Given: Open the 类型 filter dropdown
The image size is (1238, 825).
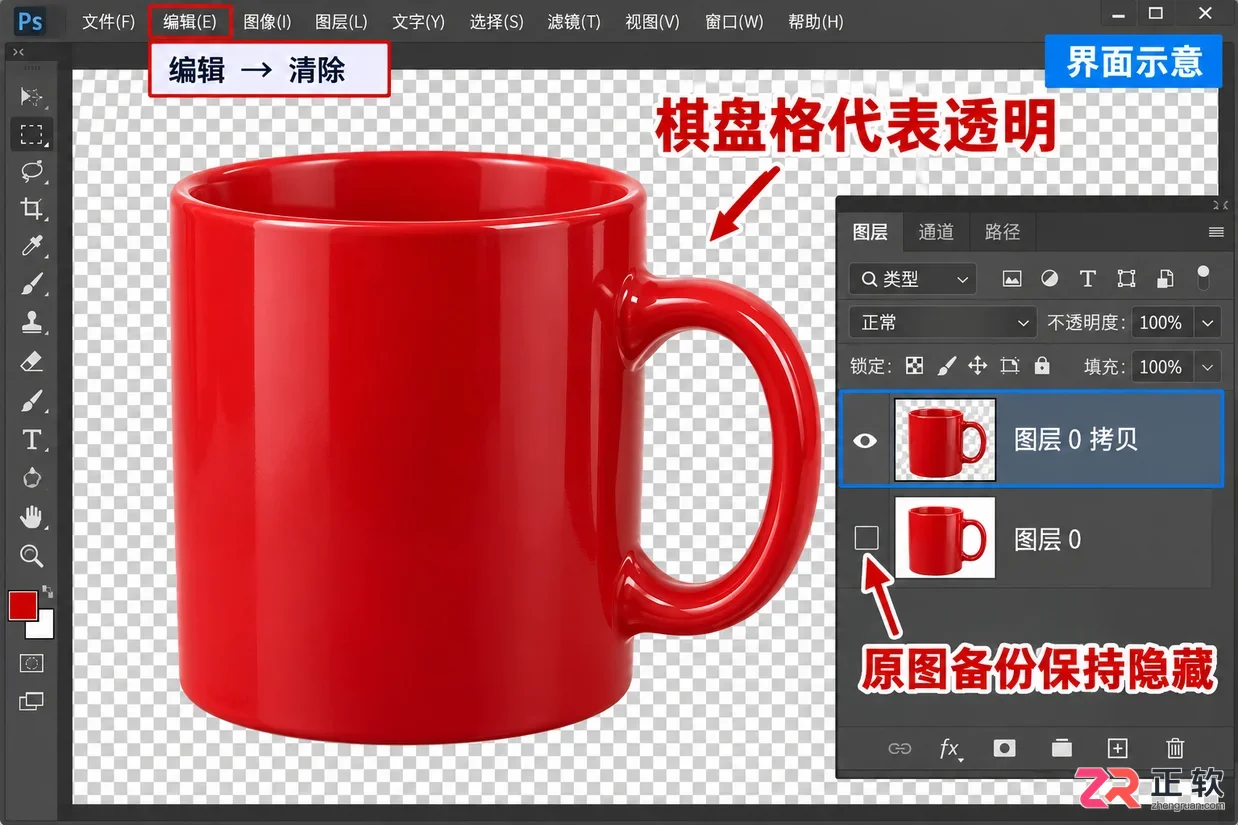Looking at the screenshot, I should pyautogui.click(x=913, y=279).
